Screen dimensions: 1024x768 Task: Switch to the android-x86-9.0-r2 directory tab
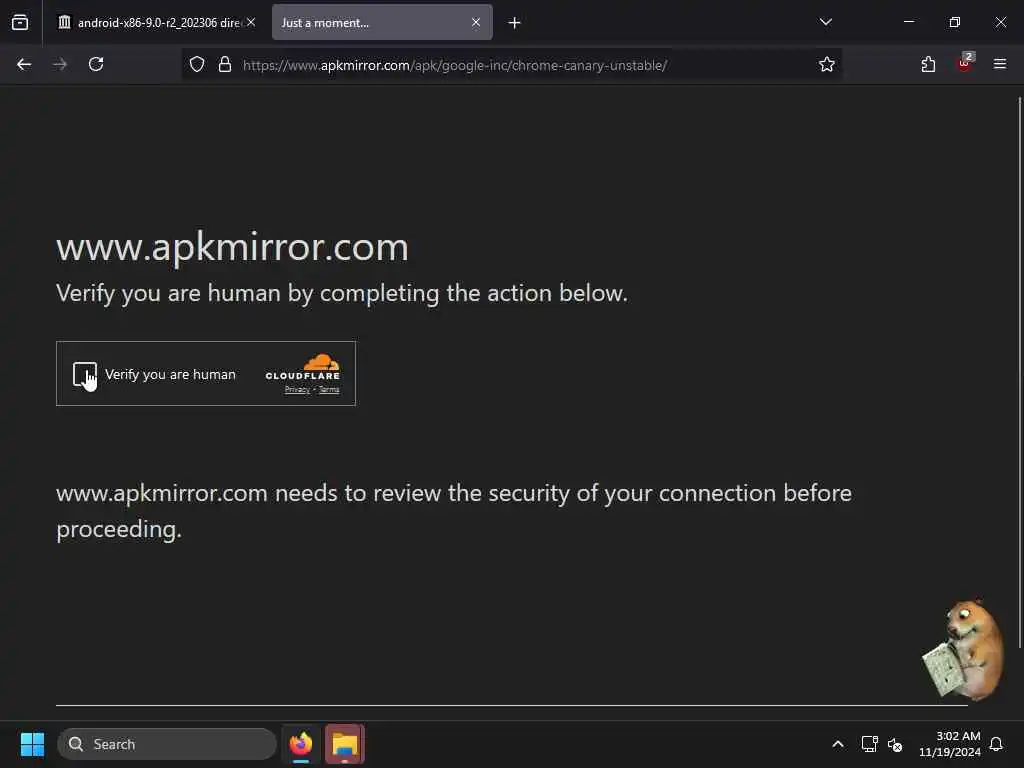(x=157, y=22)
